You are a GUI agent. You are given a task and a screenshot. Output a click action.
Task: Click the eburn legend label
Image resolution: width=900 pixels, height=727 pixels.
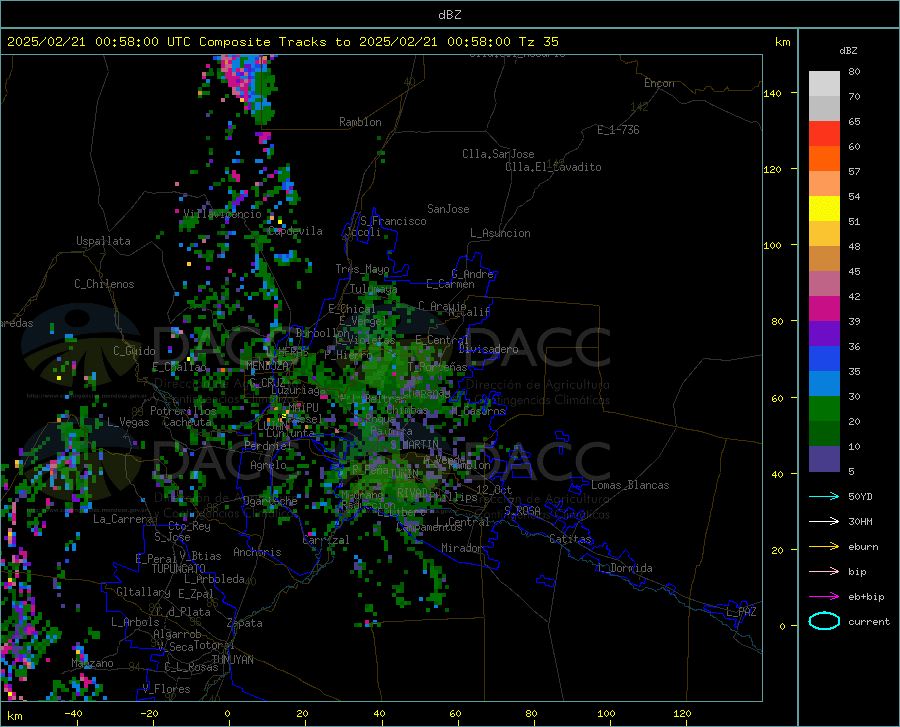click(x=863, y=547)
